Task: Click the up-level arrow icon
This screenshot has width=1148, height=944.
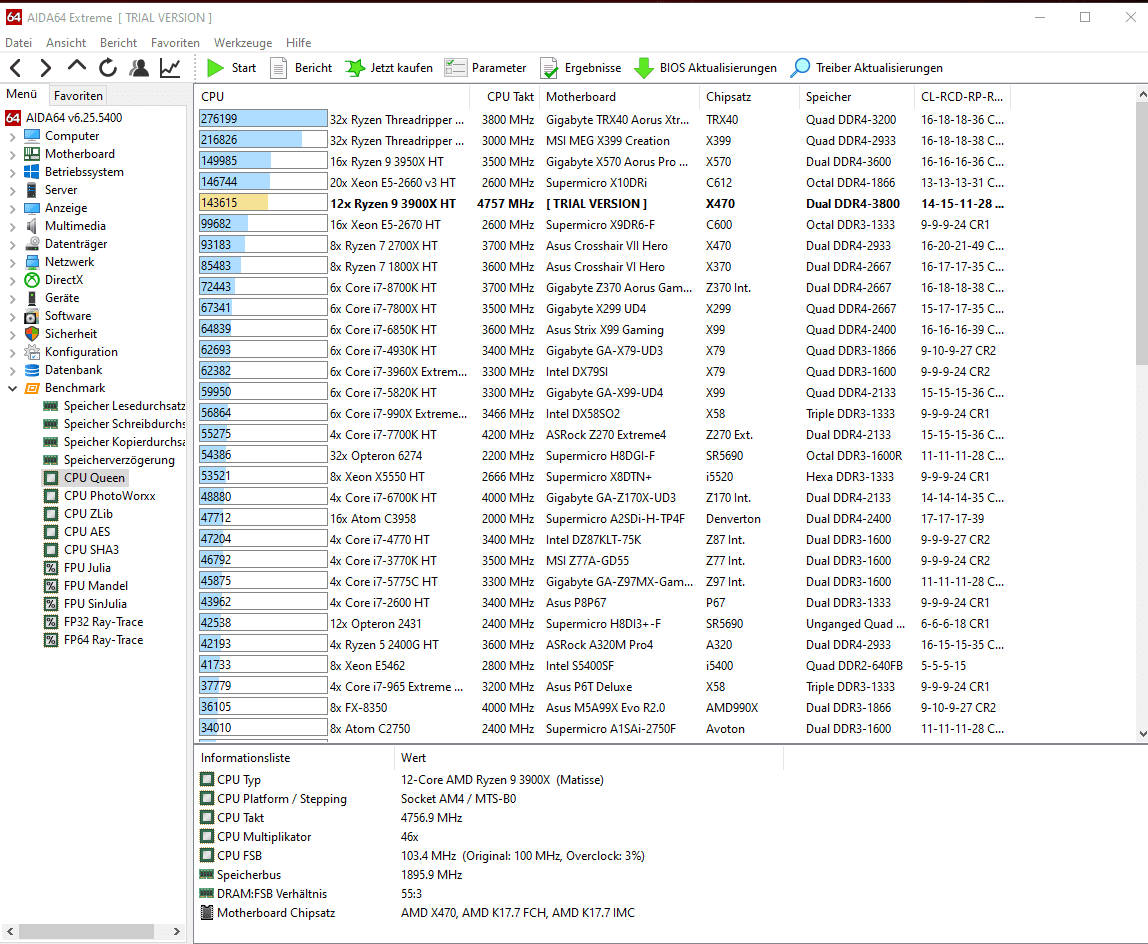Action: click(x=76, y=67)
